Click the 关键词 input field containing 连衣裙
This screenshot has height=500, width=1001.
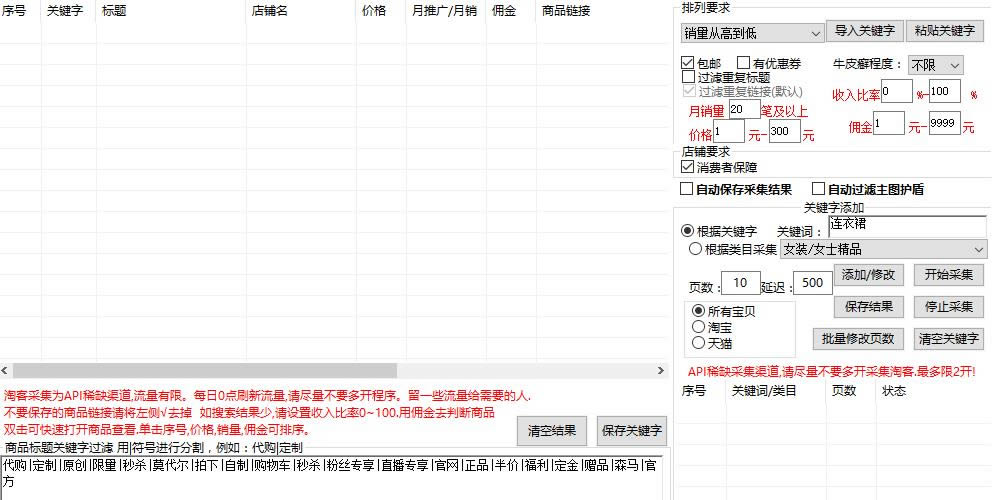pos(906,227)
